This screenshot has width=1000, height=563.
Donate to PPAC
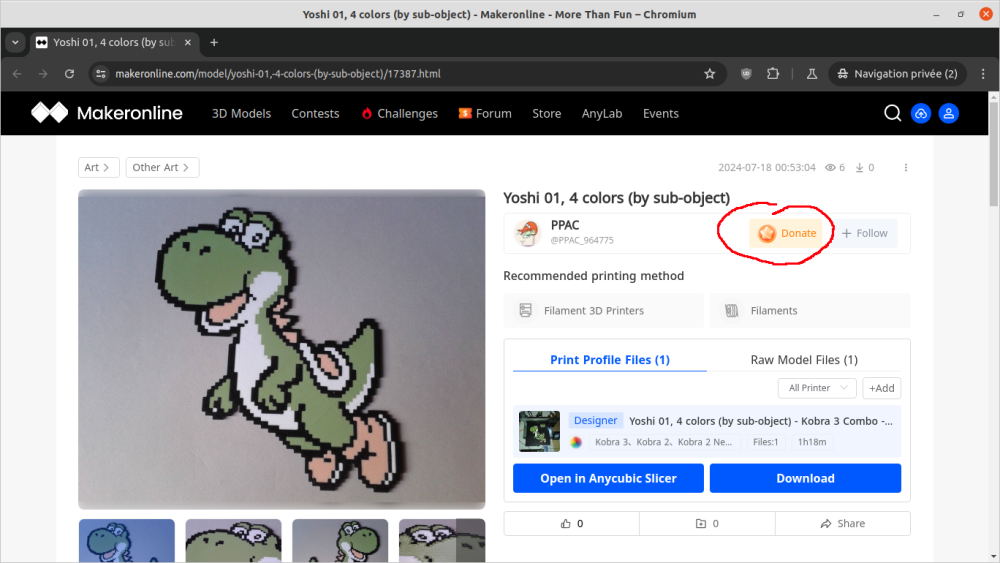[786, 233]
